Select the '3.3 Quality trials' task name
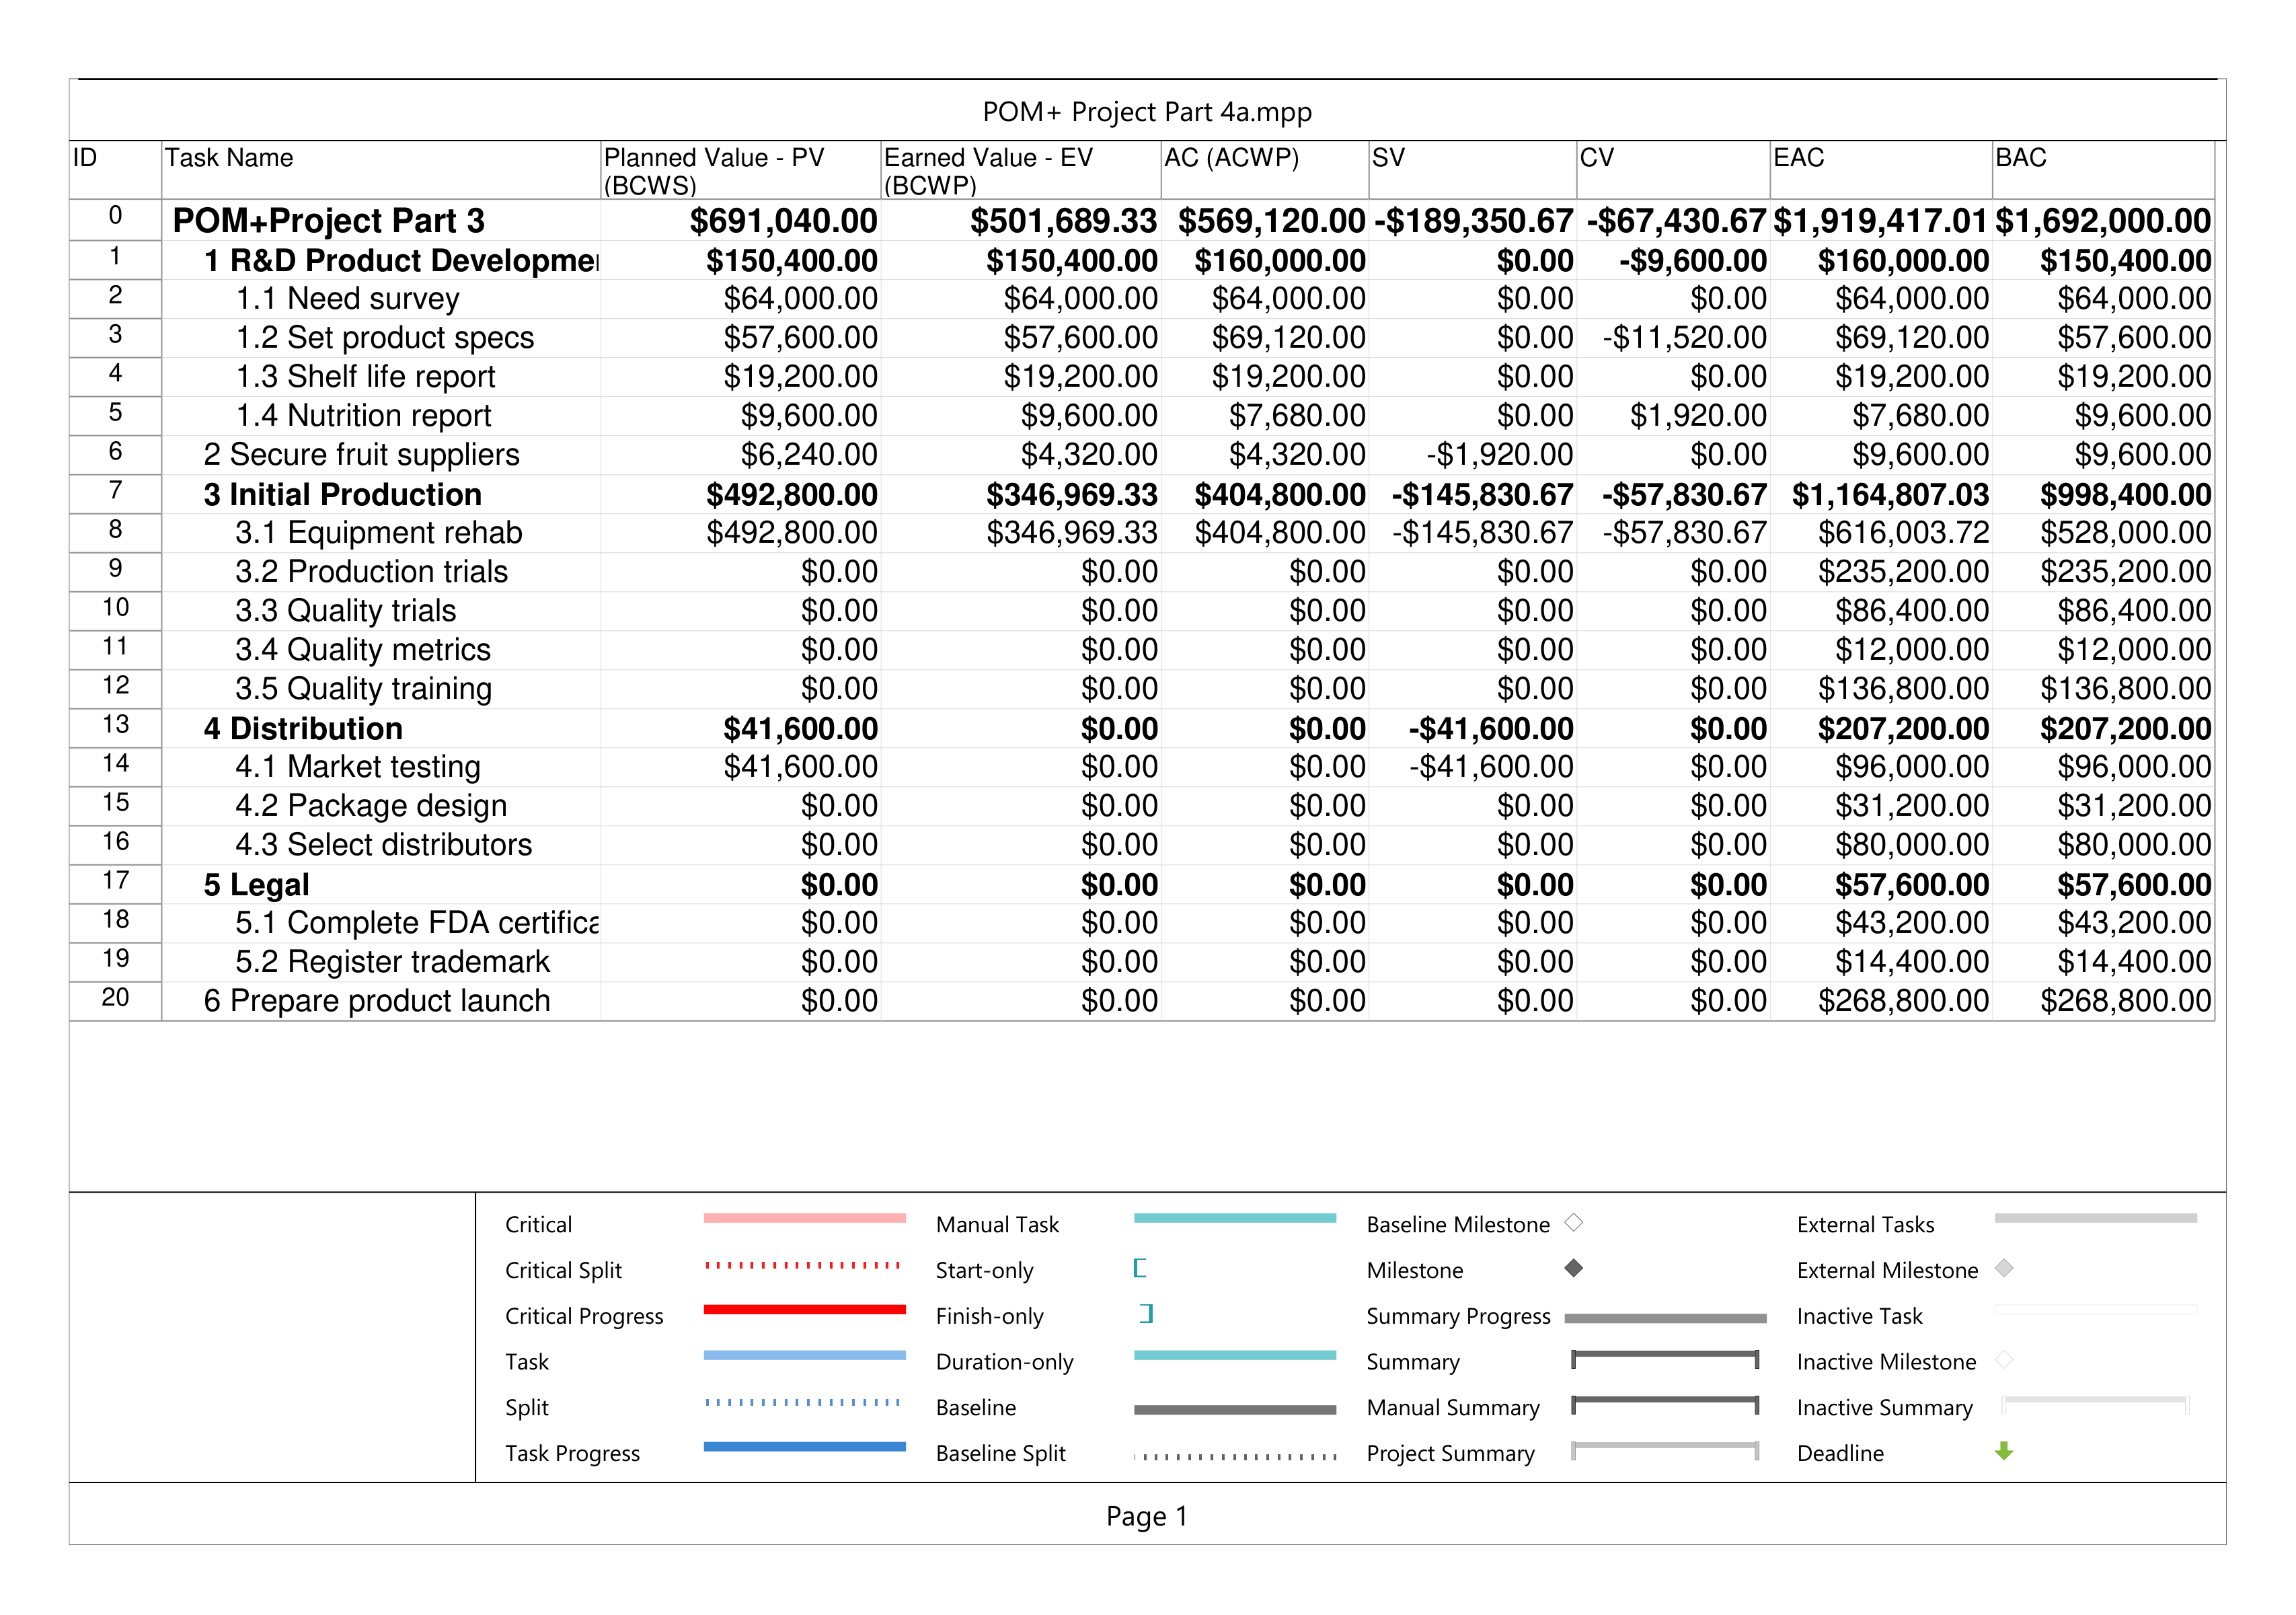The height and width of the screenshot is (1615, 2296). point(345,610)
